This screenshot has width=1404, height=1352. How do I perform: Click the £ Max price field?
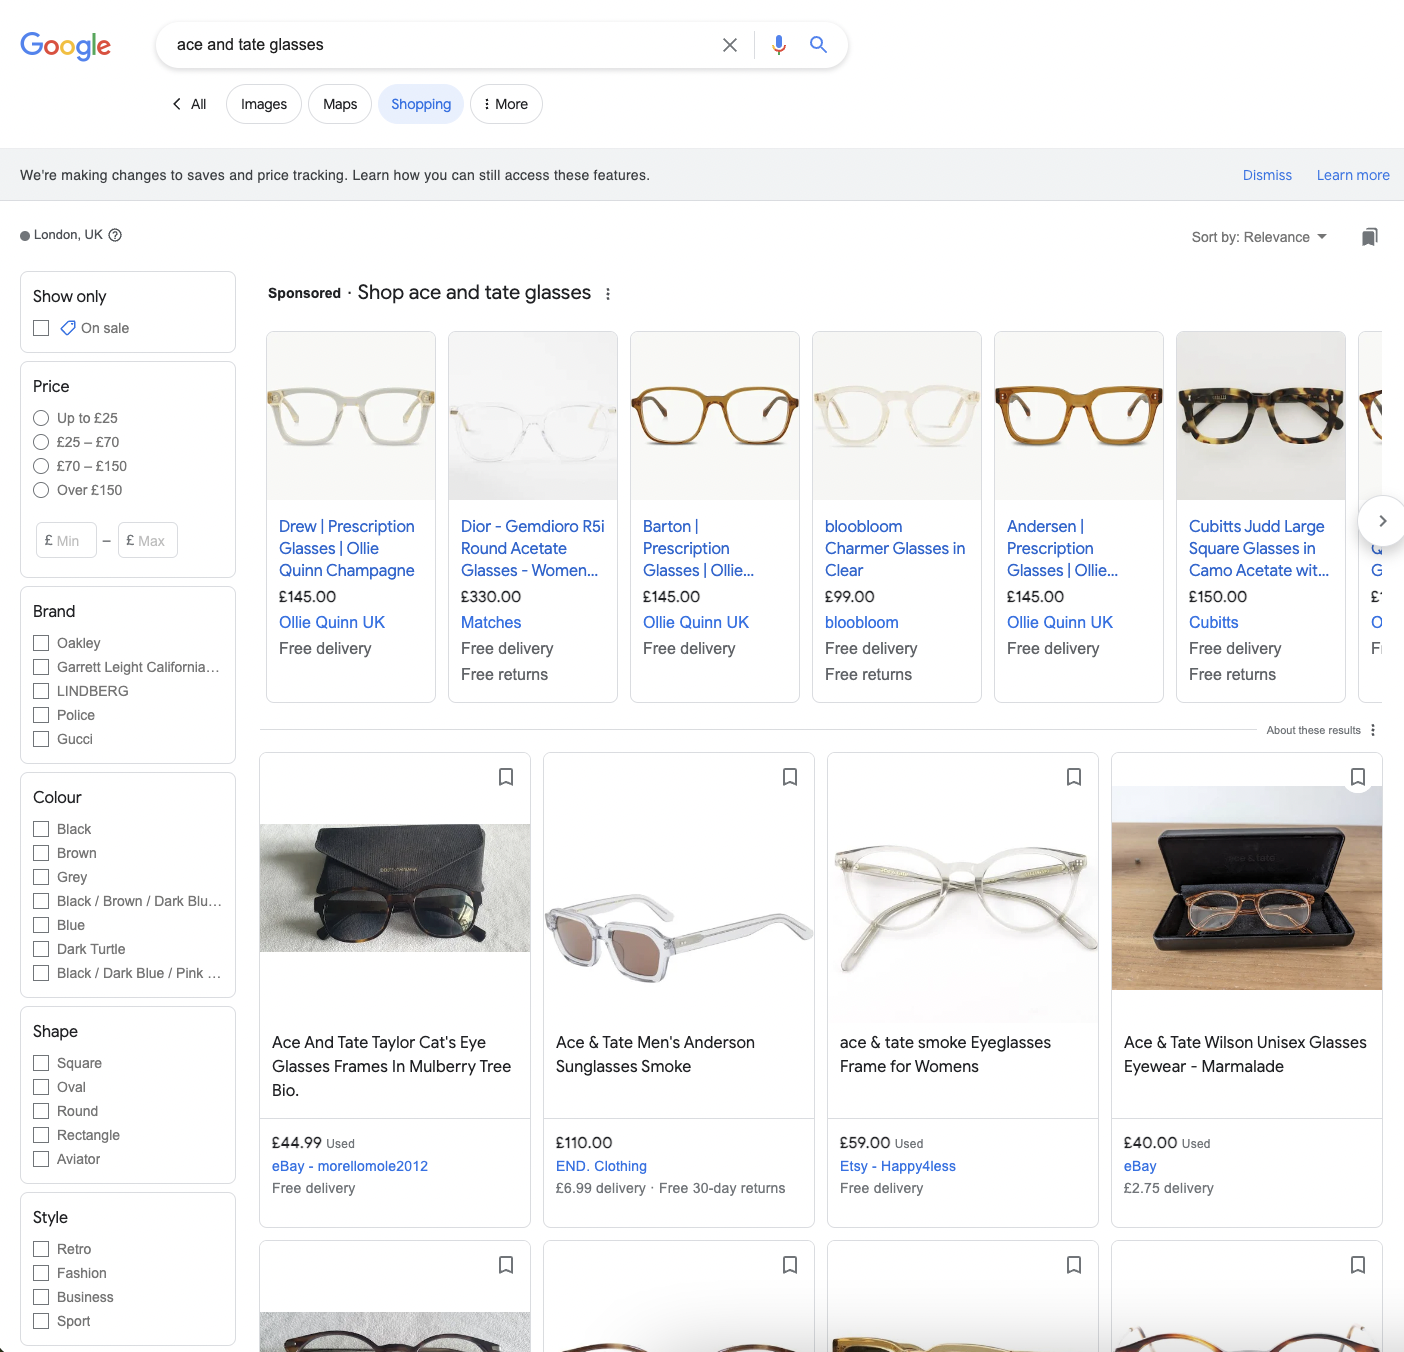[x=148, y=540]
